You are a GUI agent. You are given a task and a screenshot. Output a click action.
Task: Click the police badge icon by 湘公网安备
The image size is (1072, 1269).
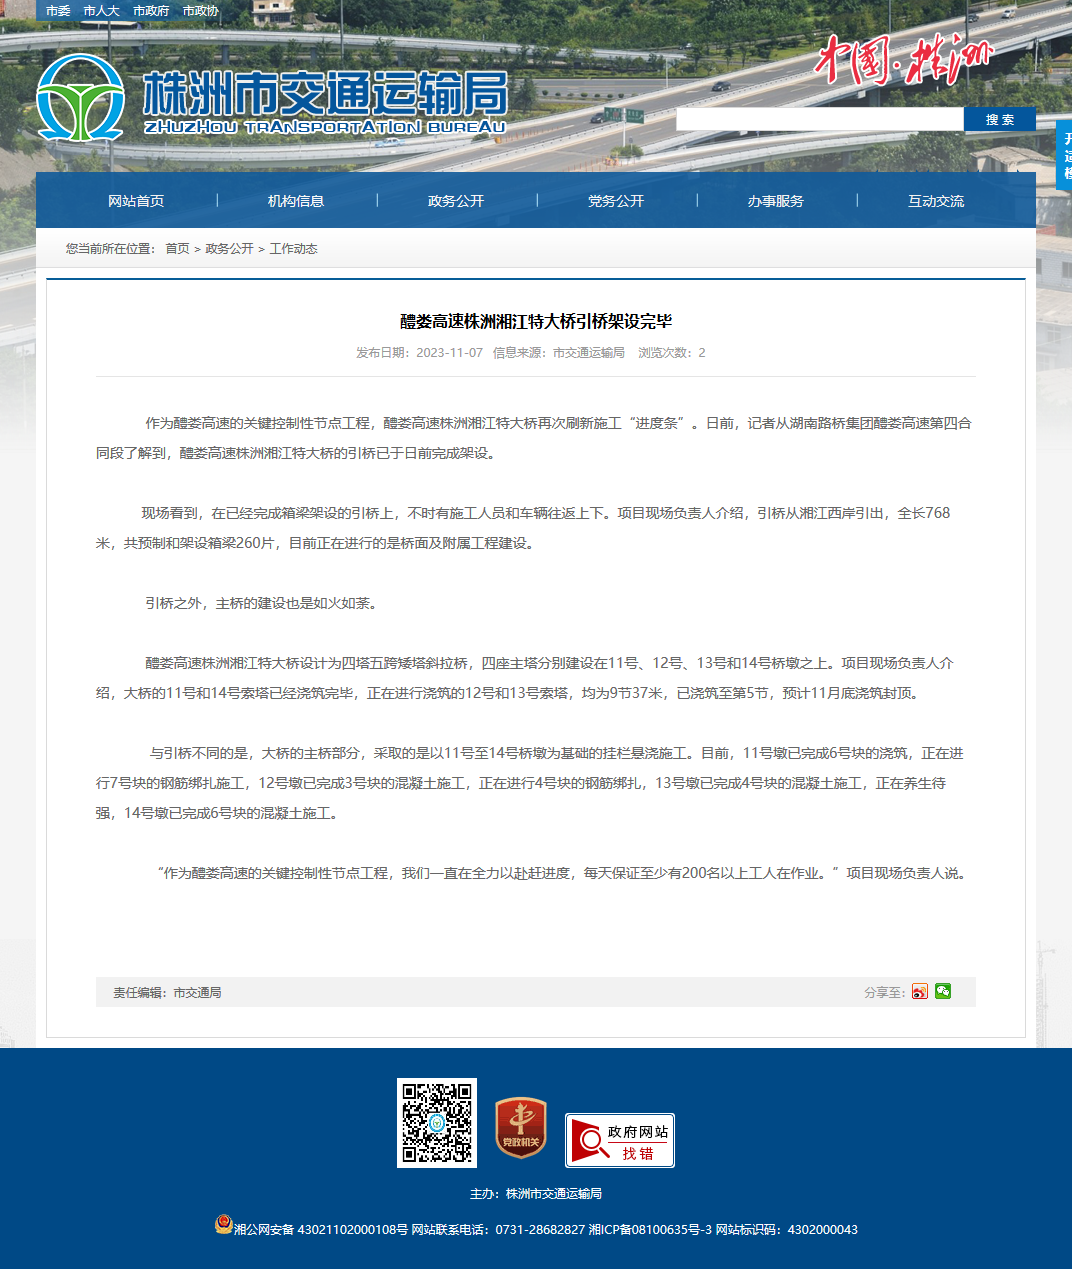[x=224, y=1224]
